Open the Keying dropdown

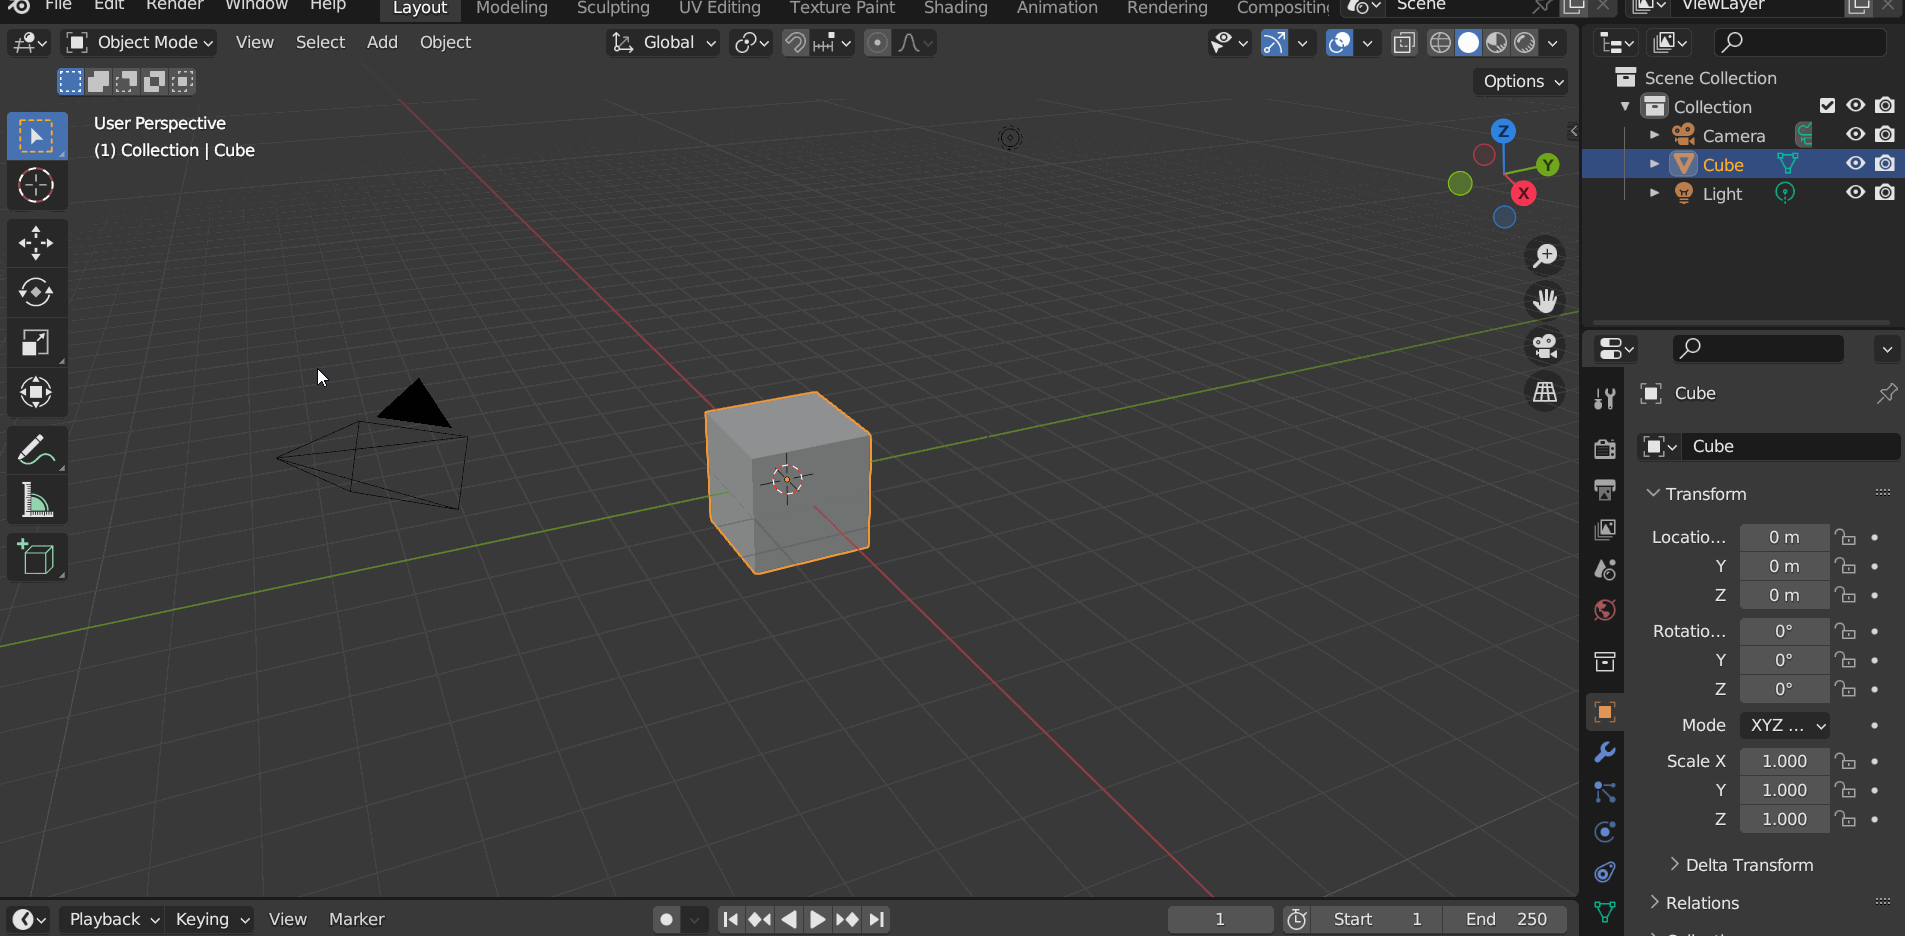210,919
